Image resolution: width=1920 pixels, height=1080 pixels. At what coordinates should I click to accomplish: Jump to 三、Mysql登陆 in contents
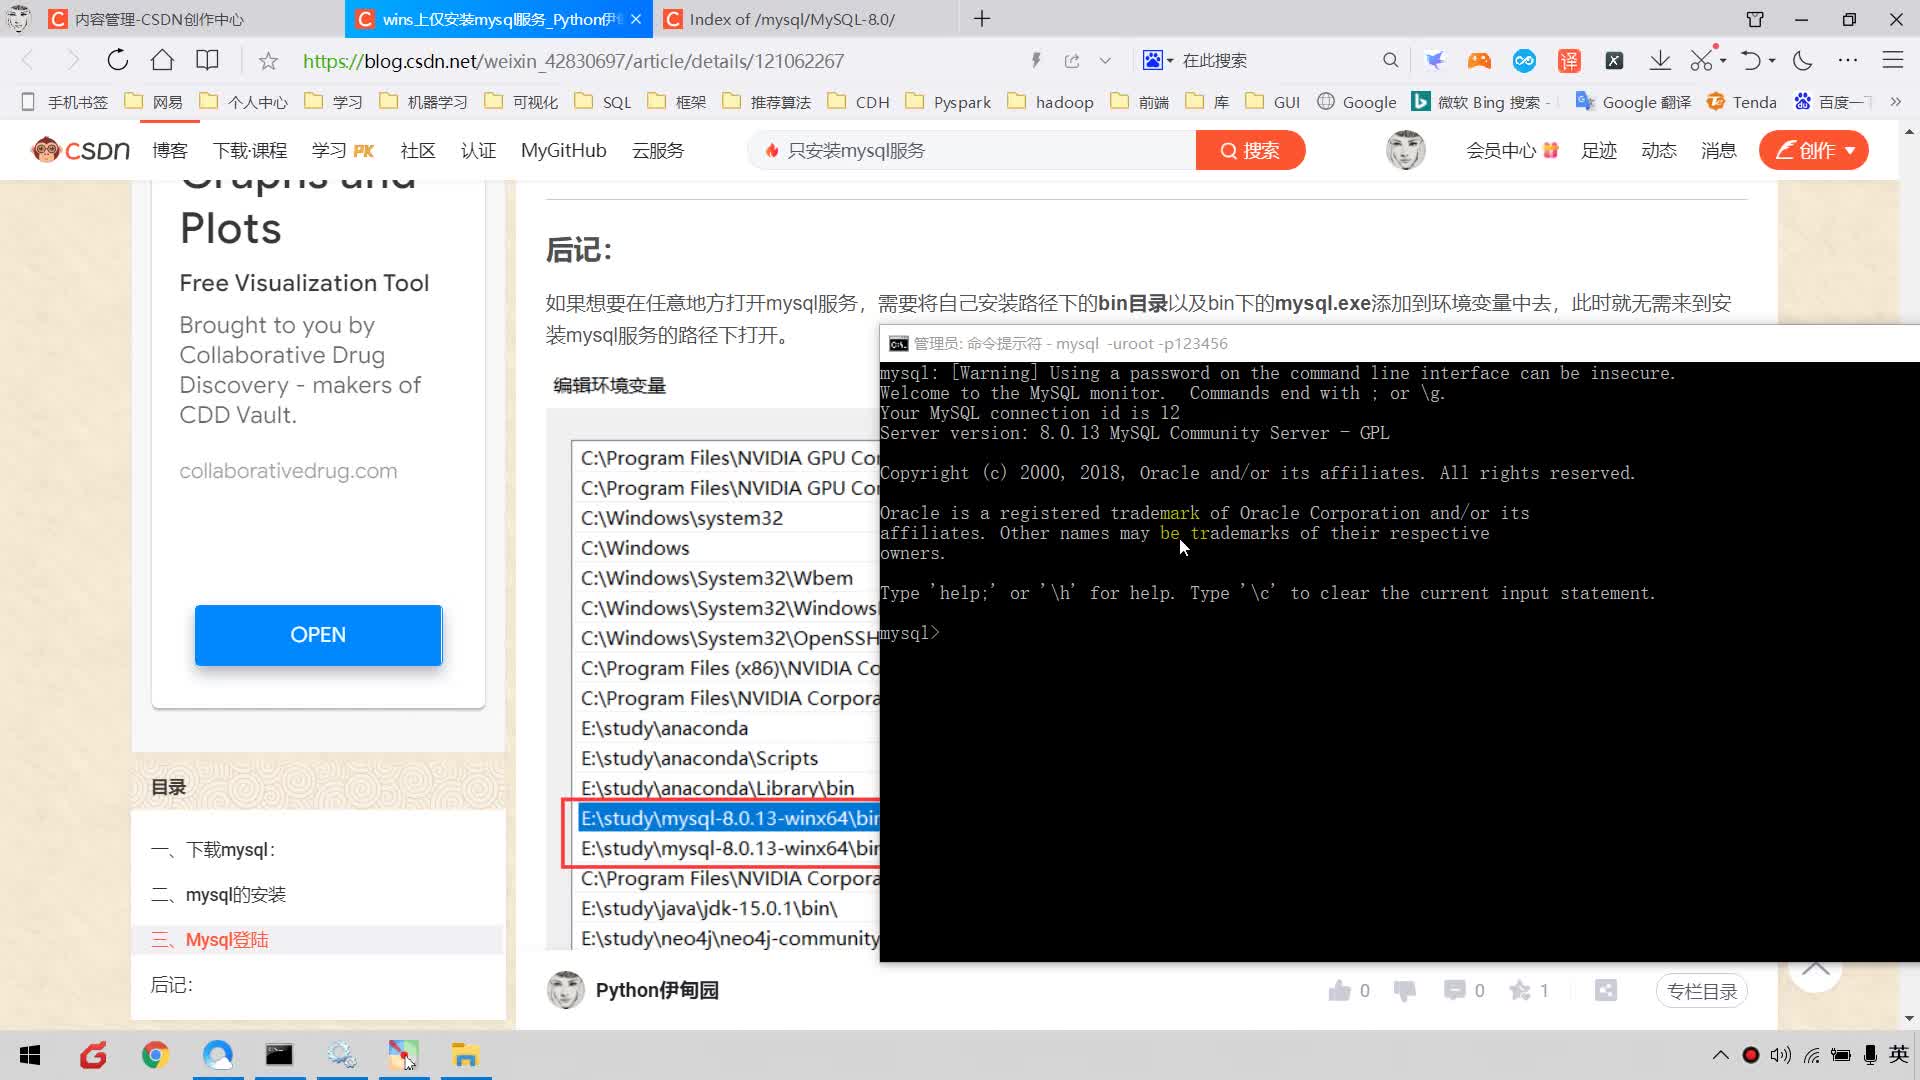[210, 940]
